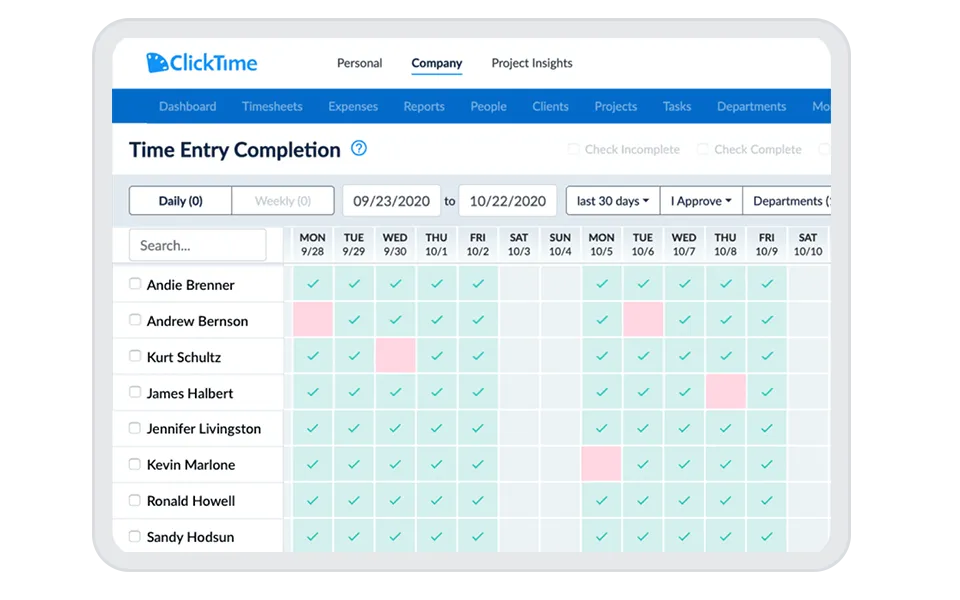Expand the I Approve filter dropdown
This screenshot has width=960, height=600.
point(700,200)
